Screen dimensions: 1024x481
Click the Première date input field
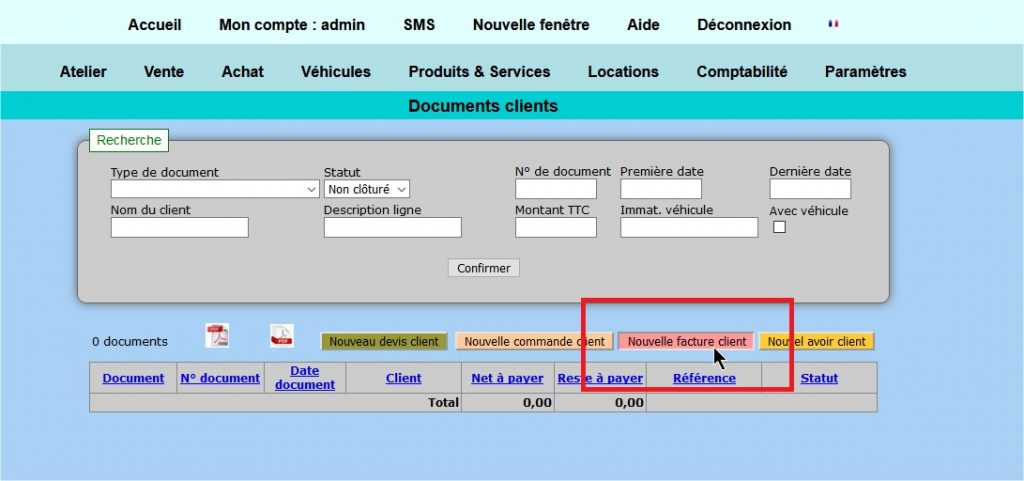660,189
